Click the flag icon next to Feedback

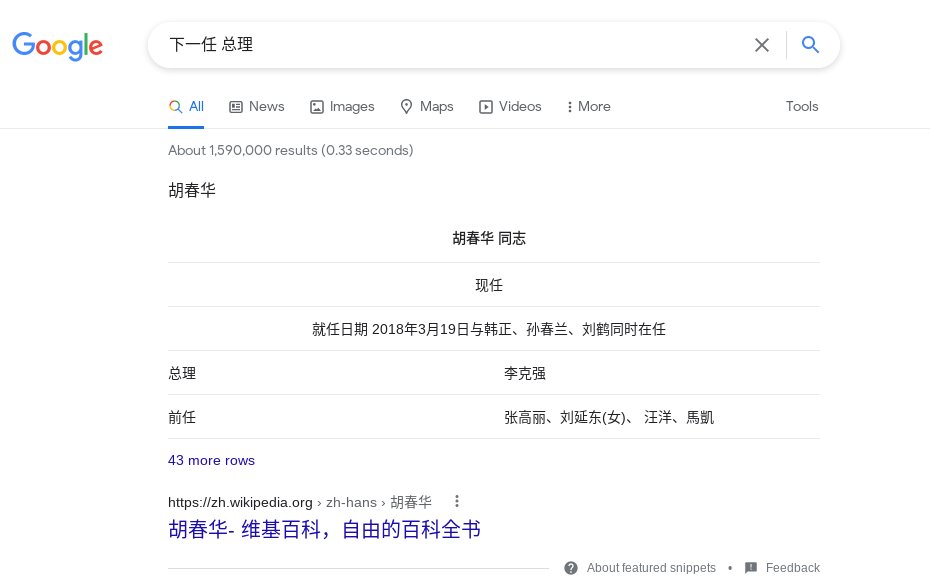click(x=750, y=567)
